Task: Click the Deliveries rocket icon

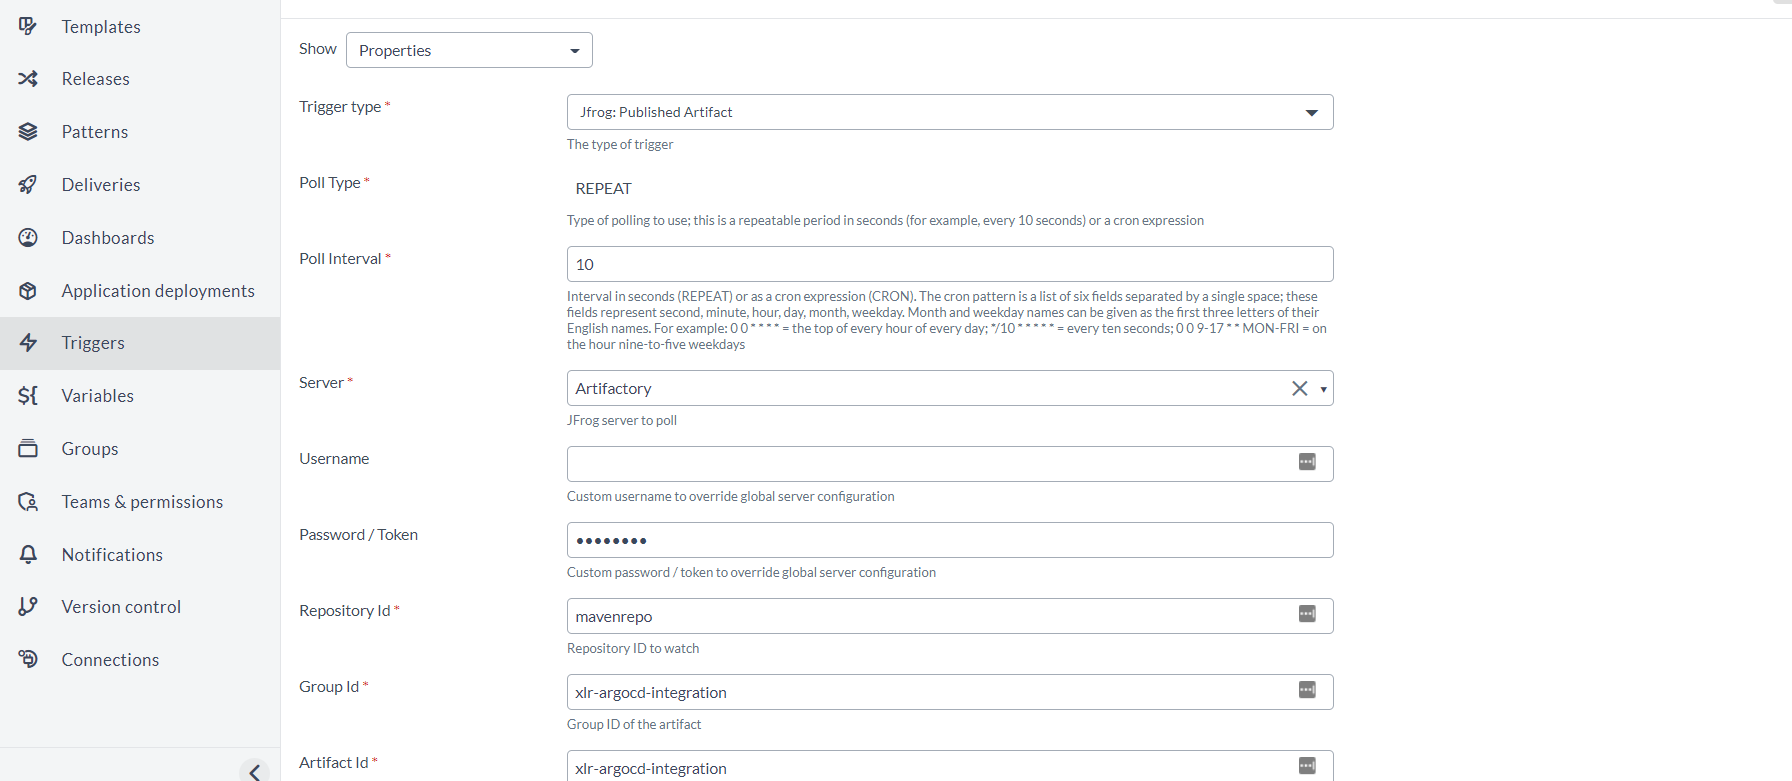Action: 28,184
